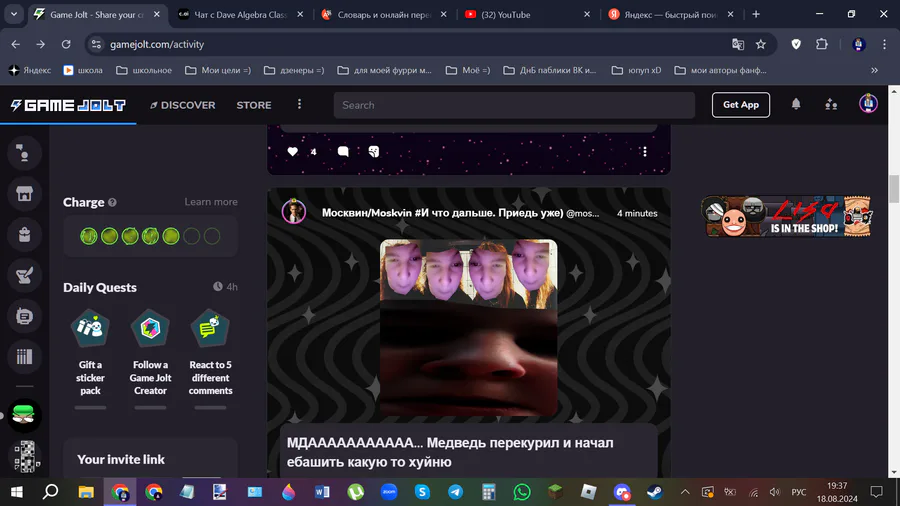Open a new browser tab
900x506 pixels.
tap(756, 14)
